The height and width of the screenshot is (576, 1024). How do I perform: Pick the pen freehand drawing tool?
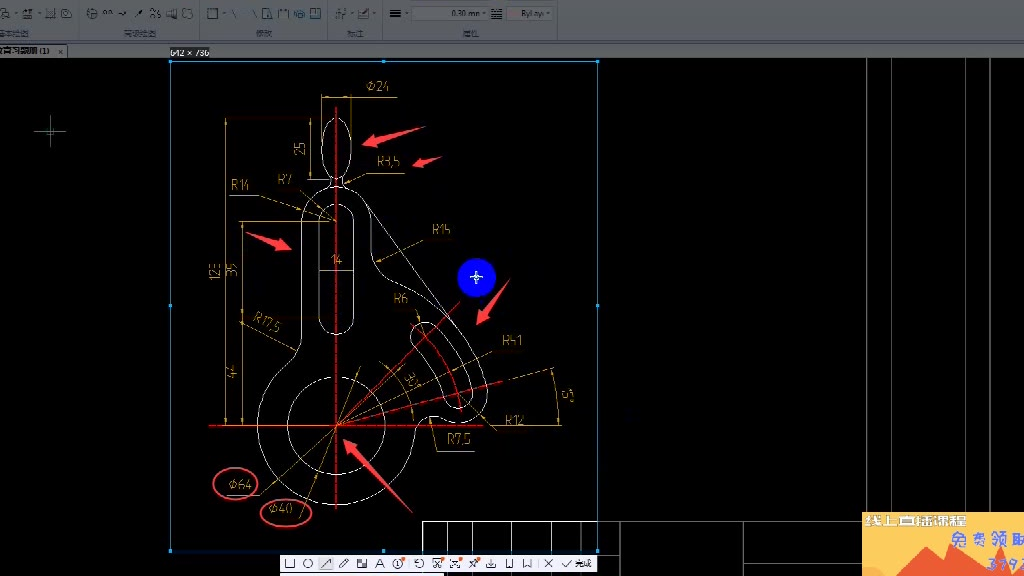(x=344, y=564)
